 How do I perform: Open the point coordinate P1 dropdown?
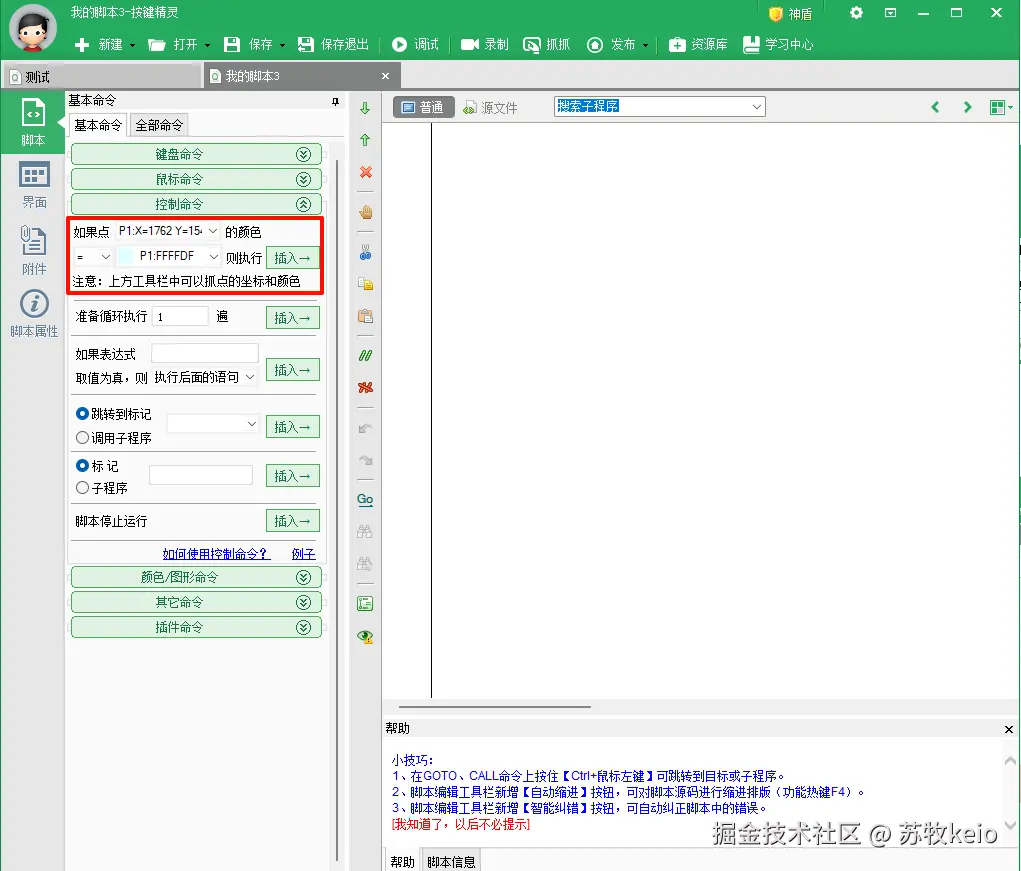point(167,231)
